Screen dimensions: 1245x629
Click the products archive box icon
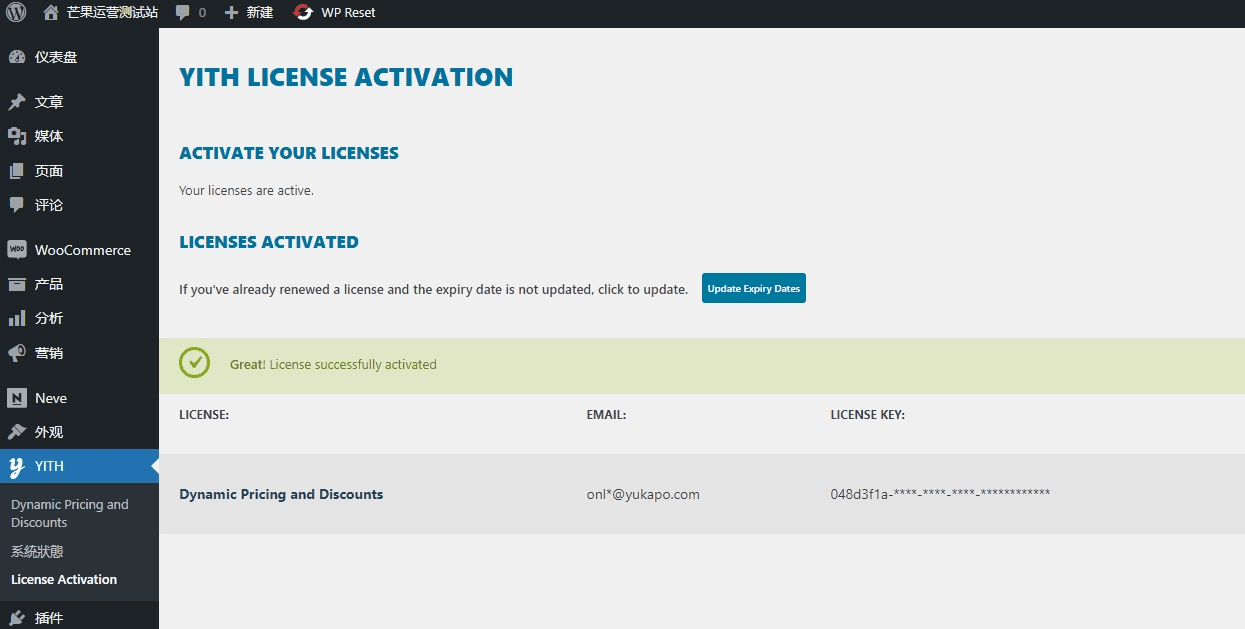tap(17, 284)
